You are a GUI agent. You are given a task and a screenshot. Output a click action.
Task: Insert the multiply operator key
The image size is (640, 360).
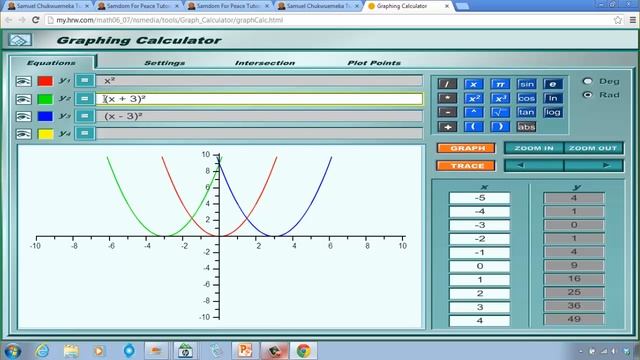(447, 98)
